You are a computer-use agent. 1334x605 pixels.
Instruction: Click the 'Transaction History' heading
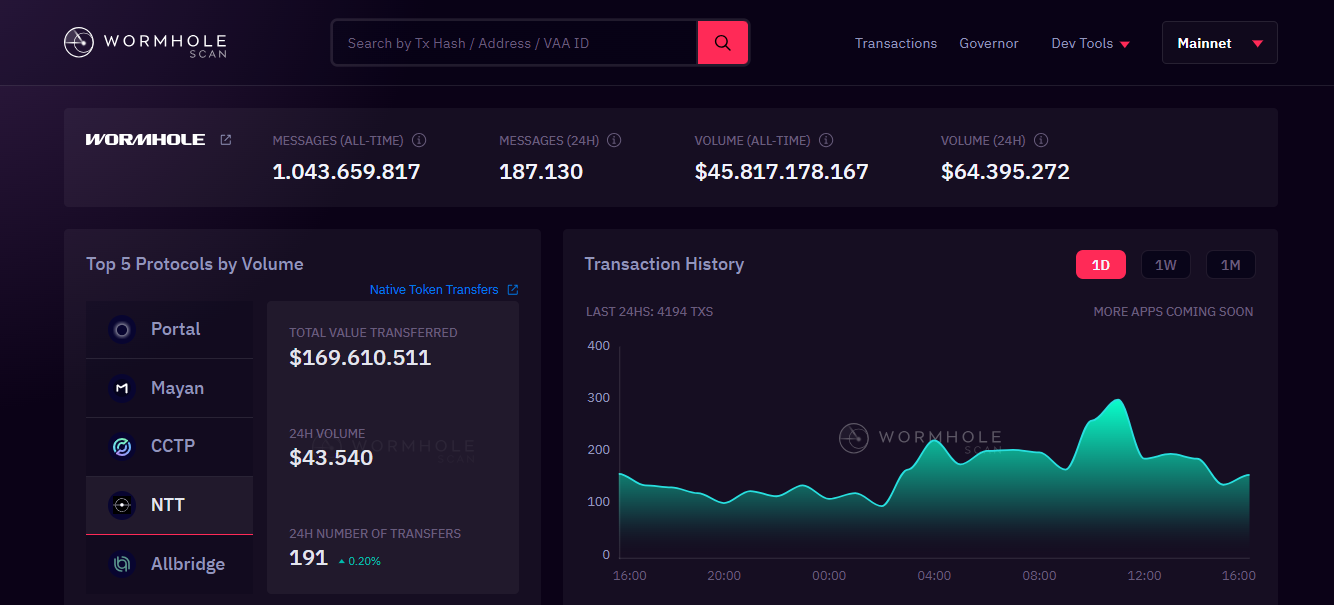[x=664, y=264]
